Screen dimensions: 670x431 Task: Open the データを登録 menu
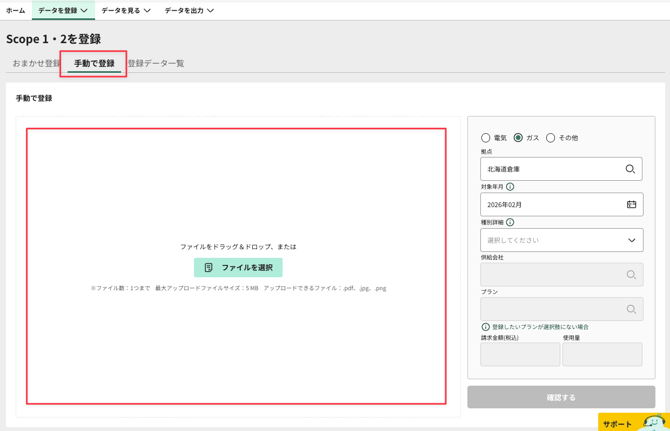coord(63,11)
